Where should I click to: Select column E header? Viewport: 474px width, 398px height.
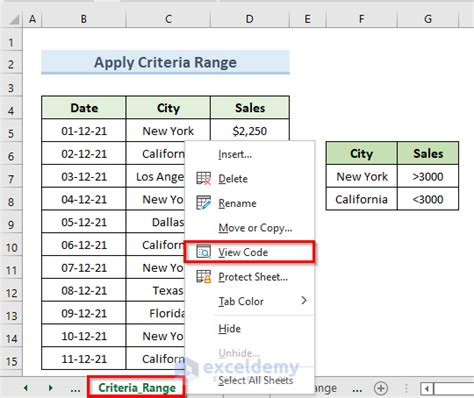click(x=307, y=19)
